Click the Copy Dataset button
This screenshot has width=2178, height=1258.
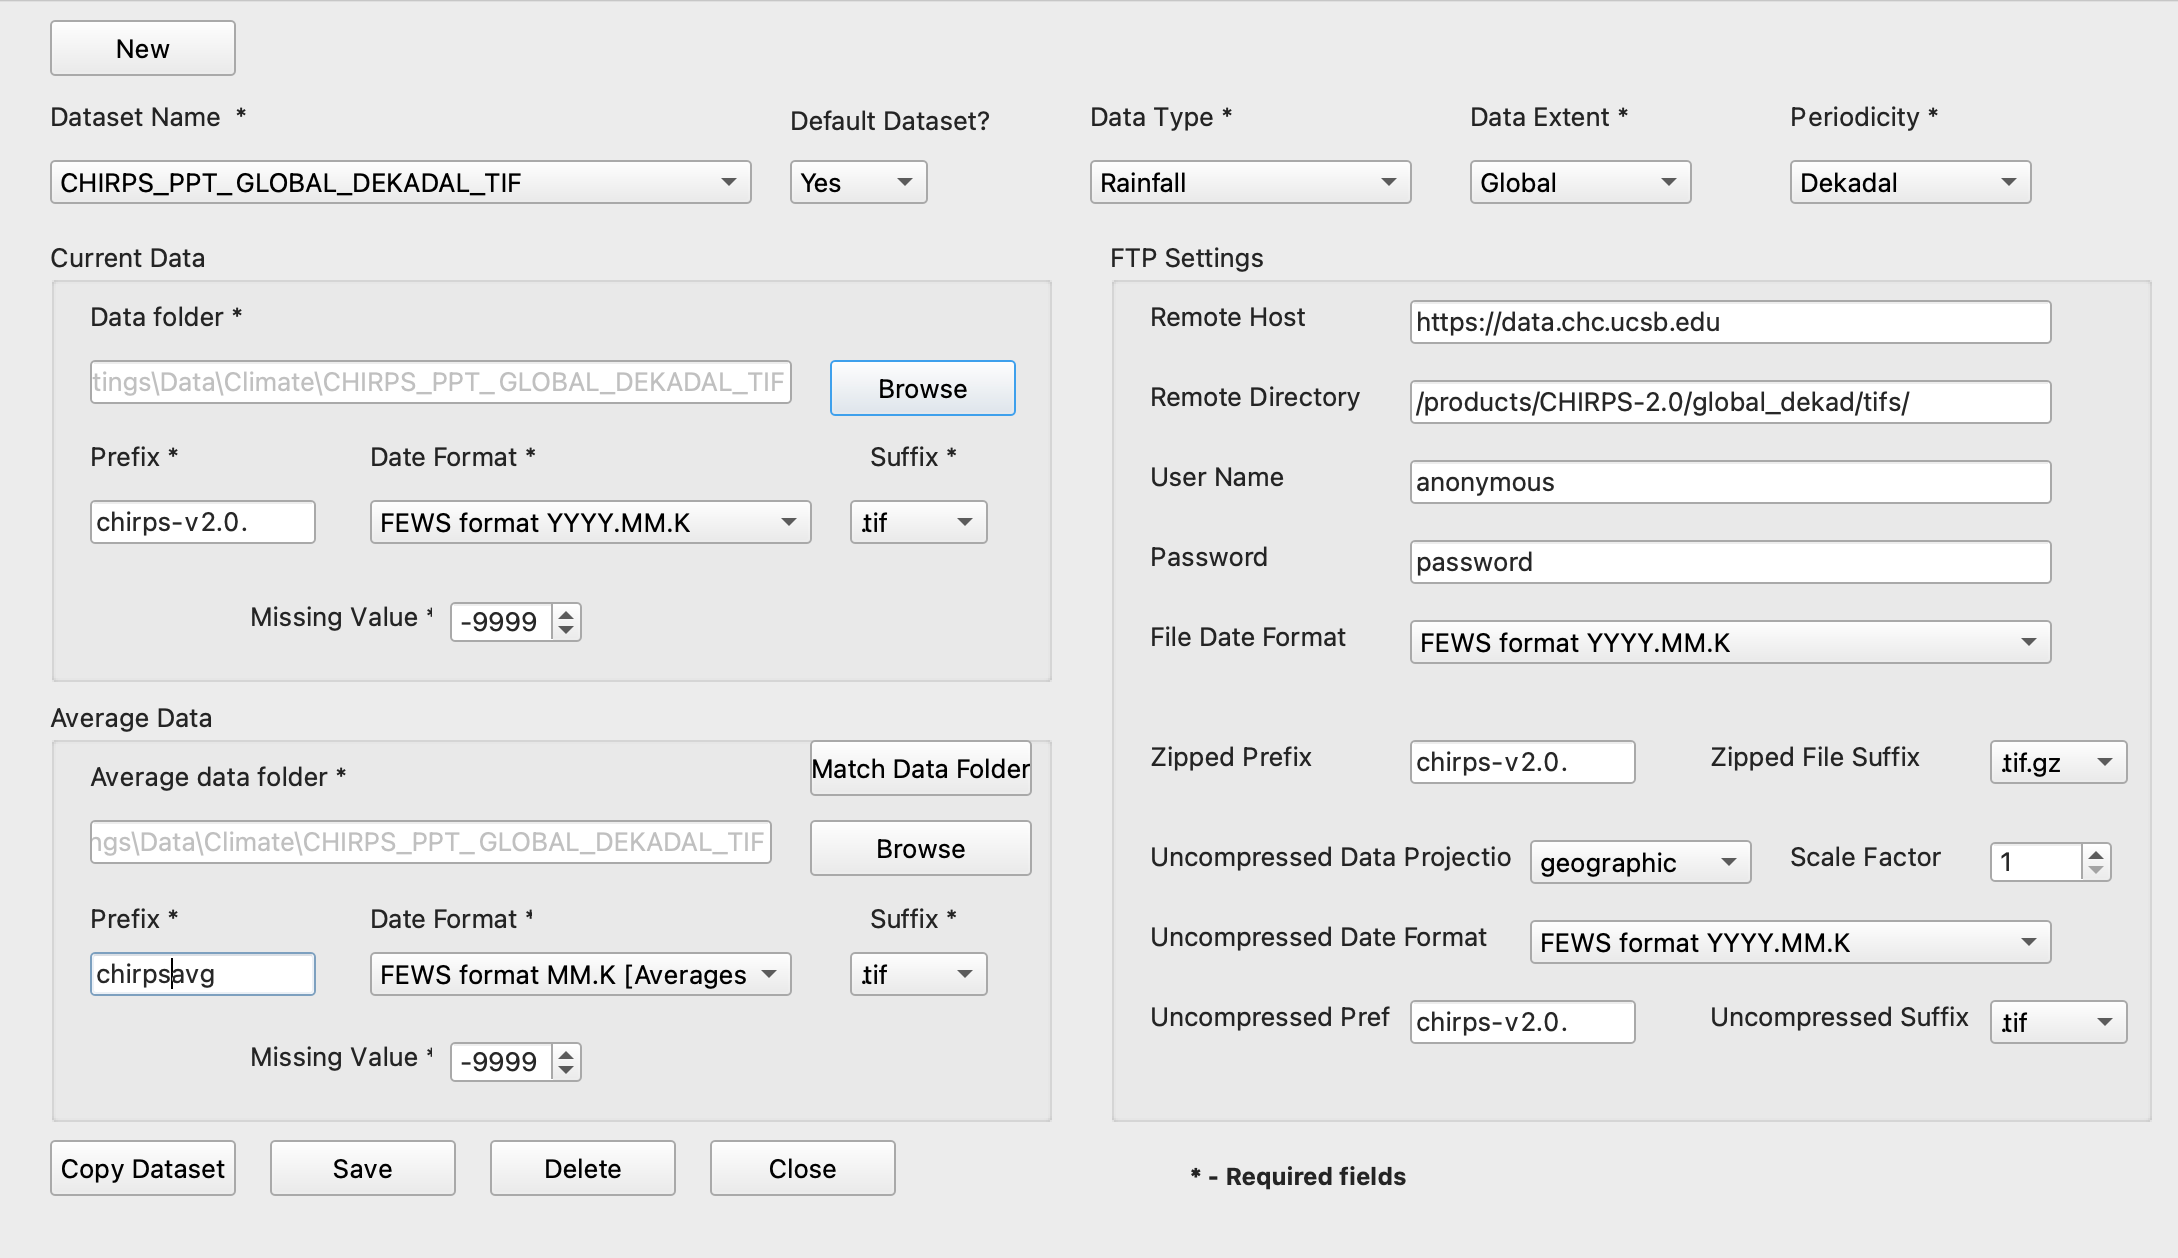(143, 1168)
